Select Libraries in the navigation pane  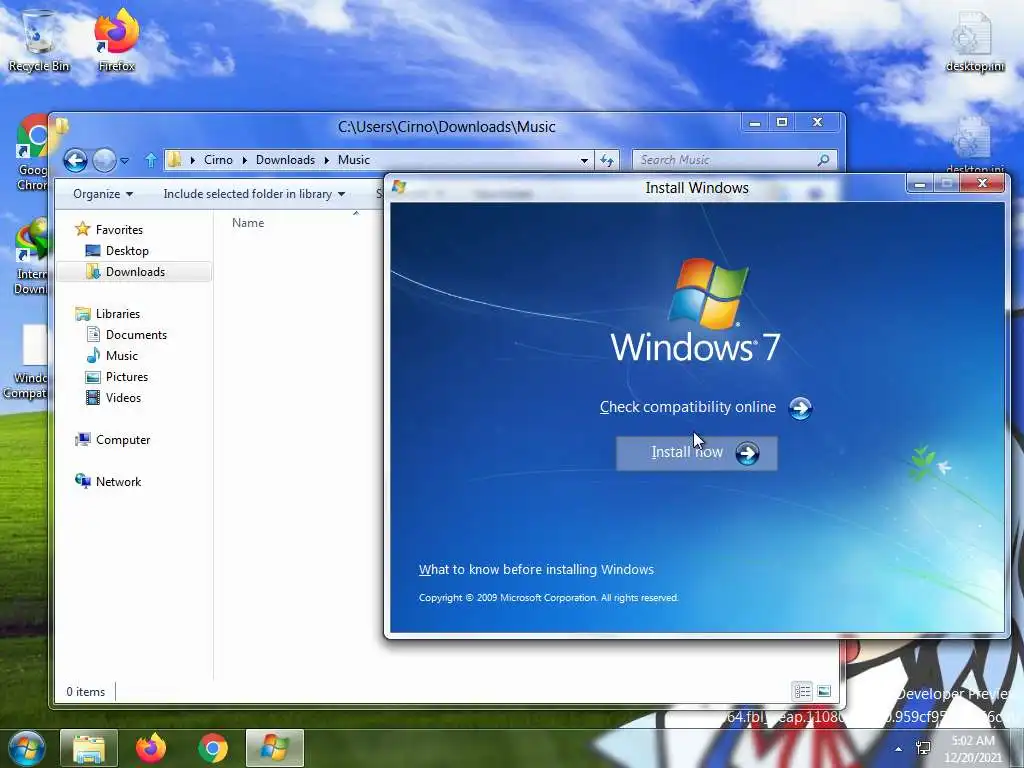point(118,313)
